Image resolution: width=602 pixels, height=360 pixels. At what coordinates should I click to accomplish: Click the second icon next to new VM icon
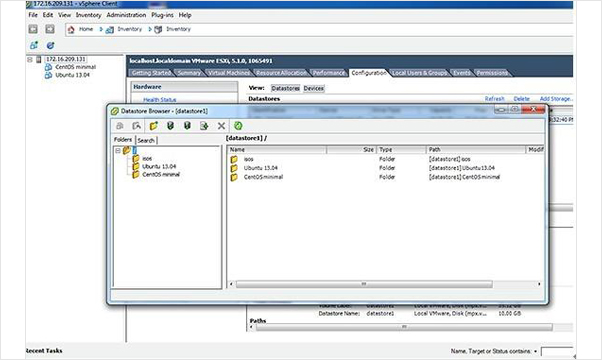50,45
